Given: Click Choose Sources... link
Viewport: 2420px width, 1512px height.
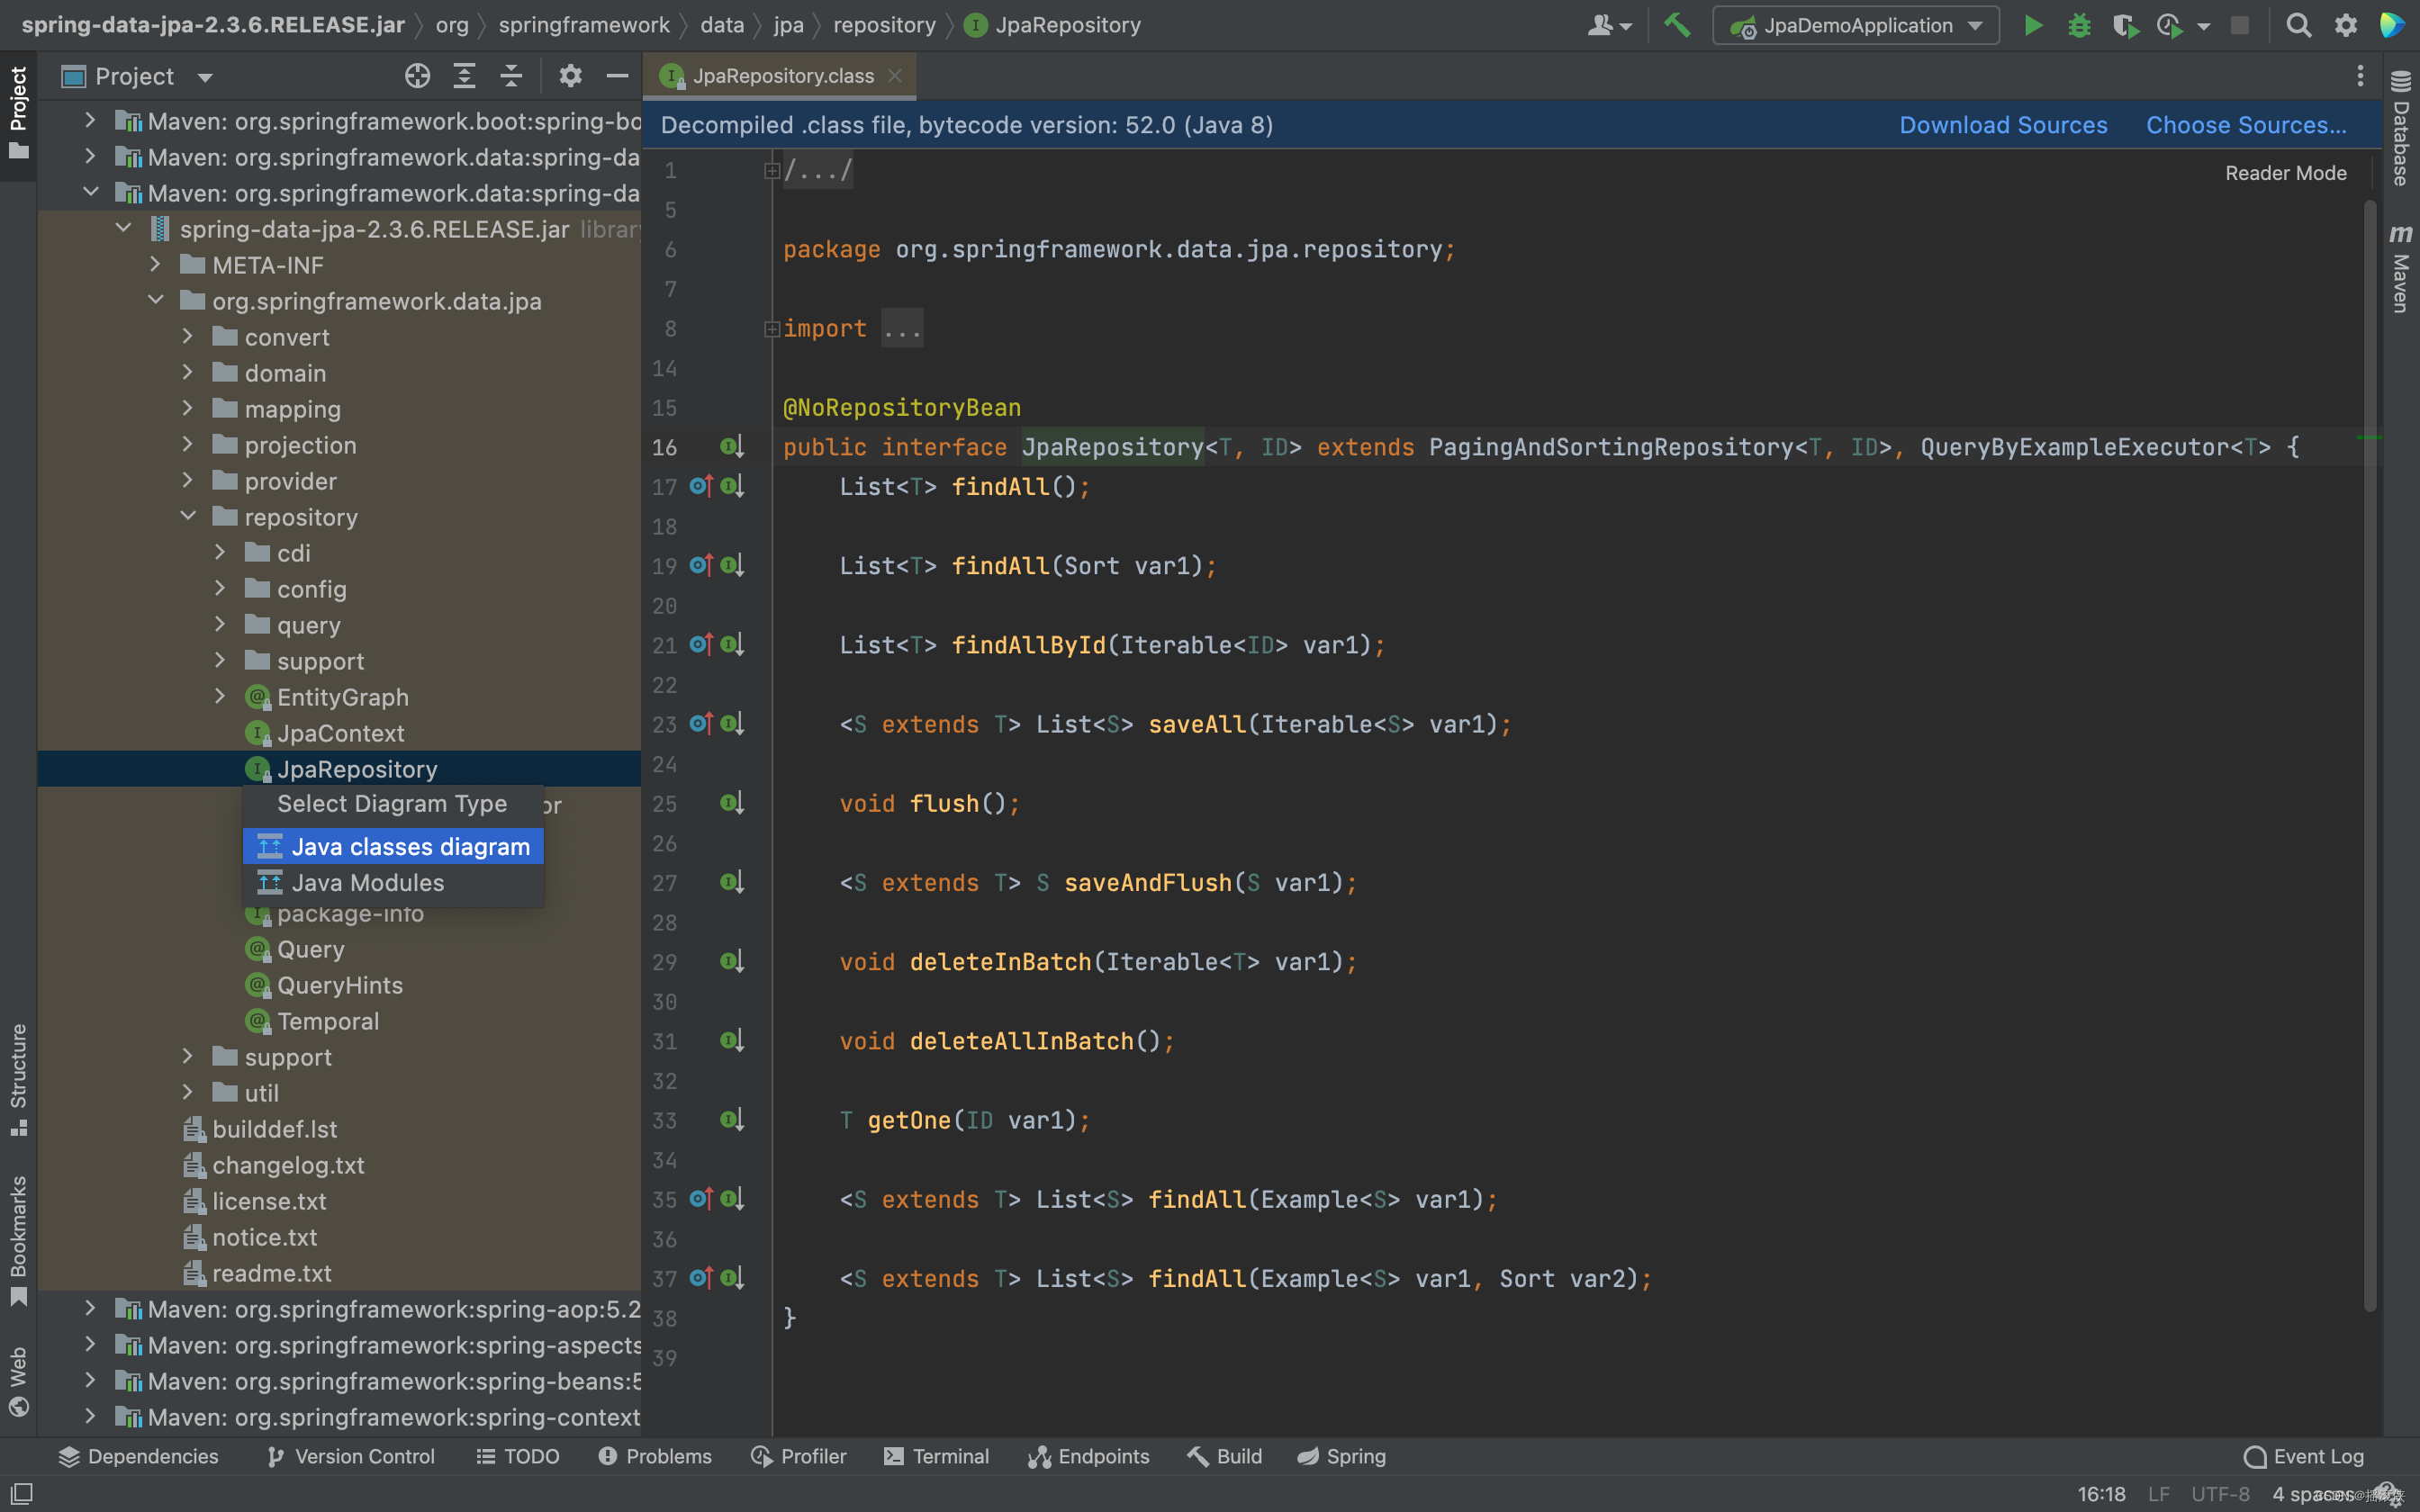Looking at the screenshot, I should [x=2246, y=125].
